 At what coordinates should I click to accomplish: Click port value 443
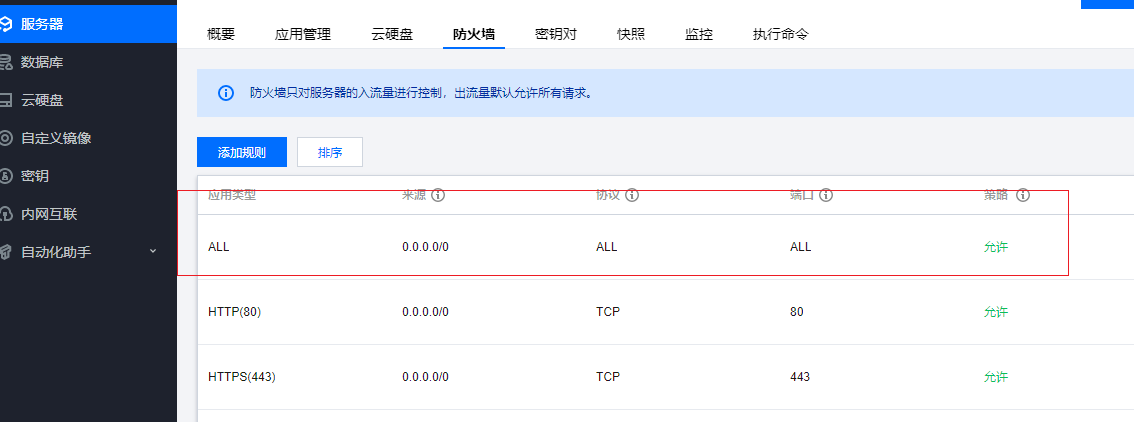pyautogui.click(x=800, y=377)
